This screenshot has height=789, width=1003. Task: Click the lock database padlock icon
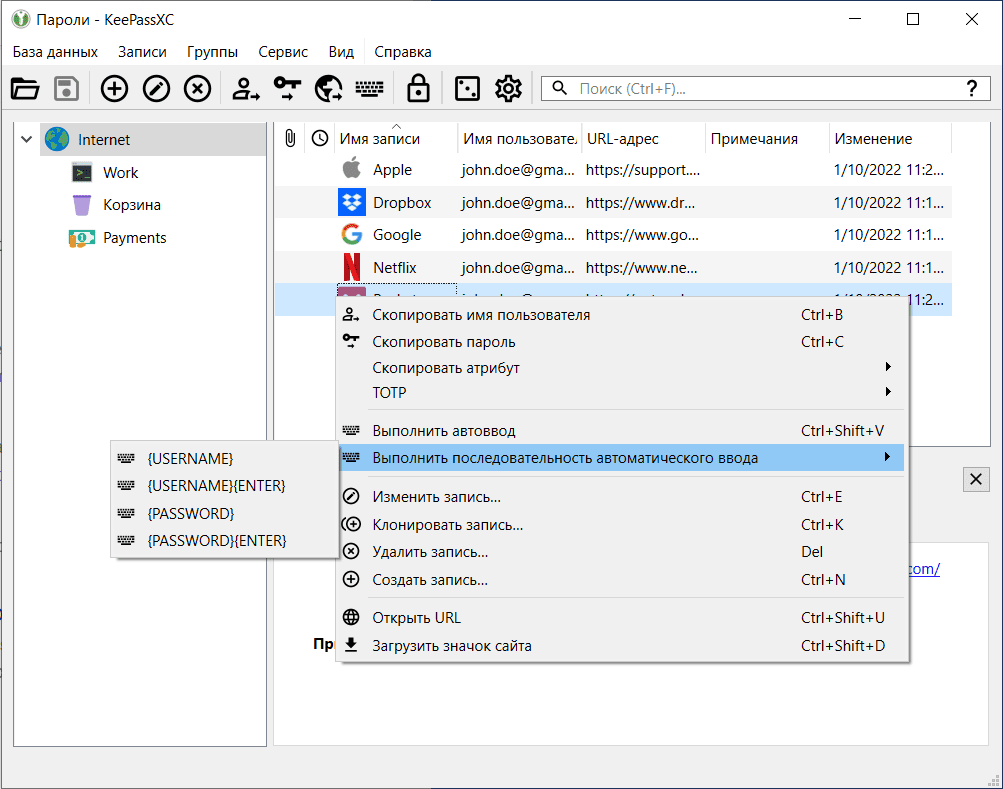[x=418, y=89]
